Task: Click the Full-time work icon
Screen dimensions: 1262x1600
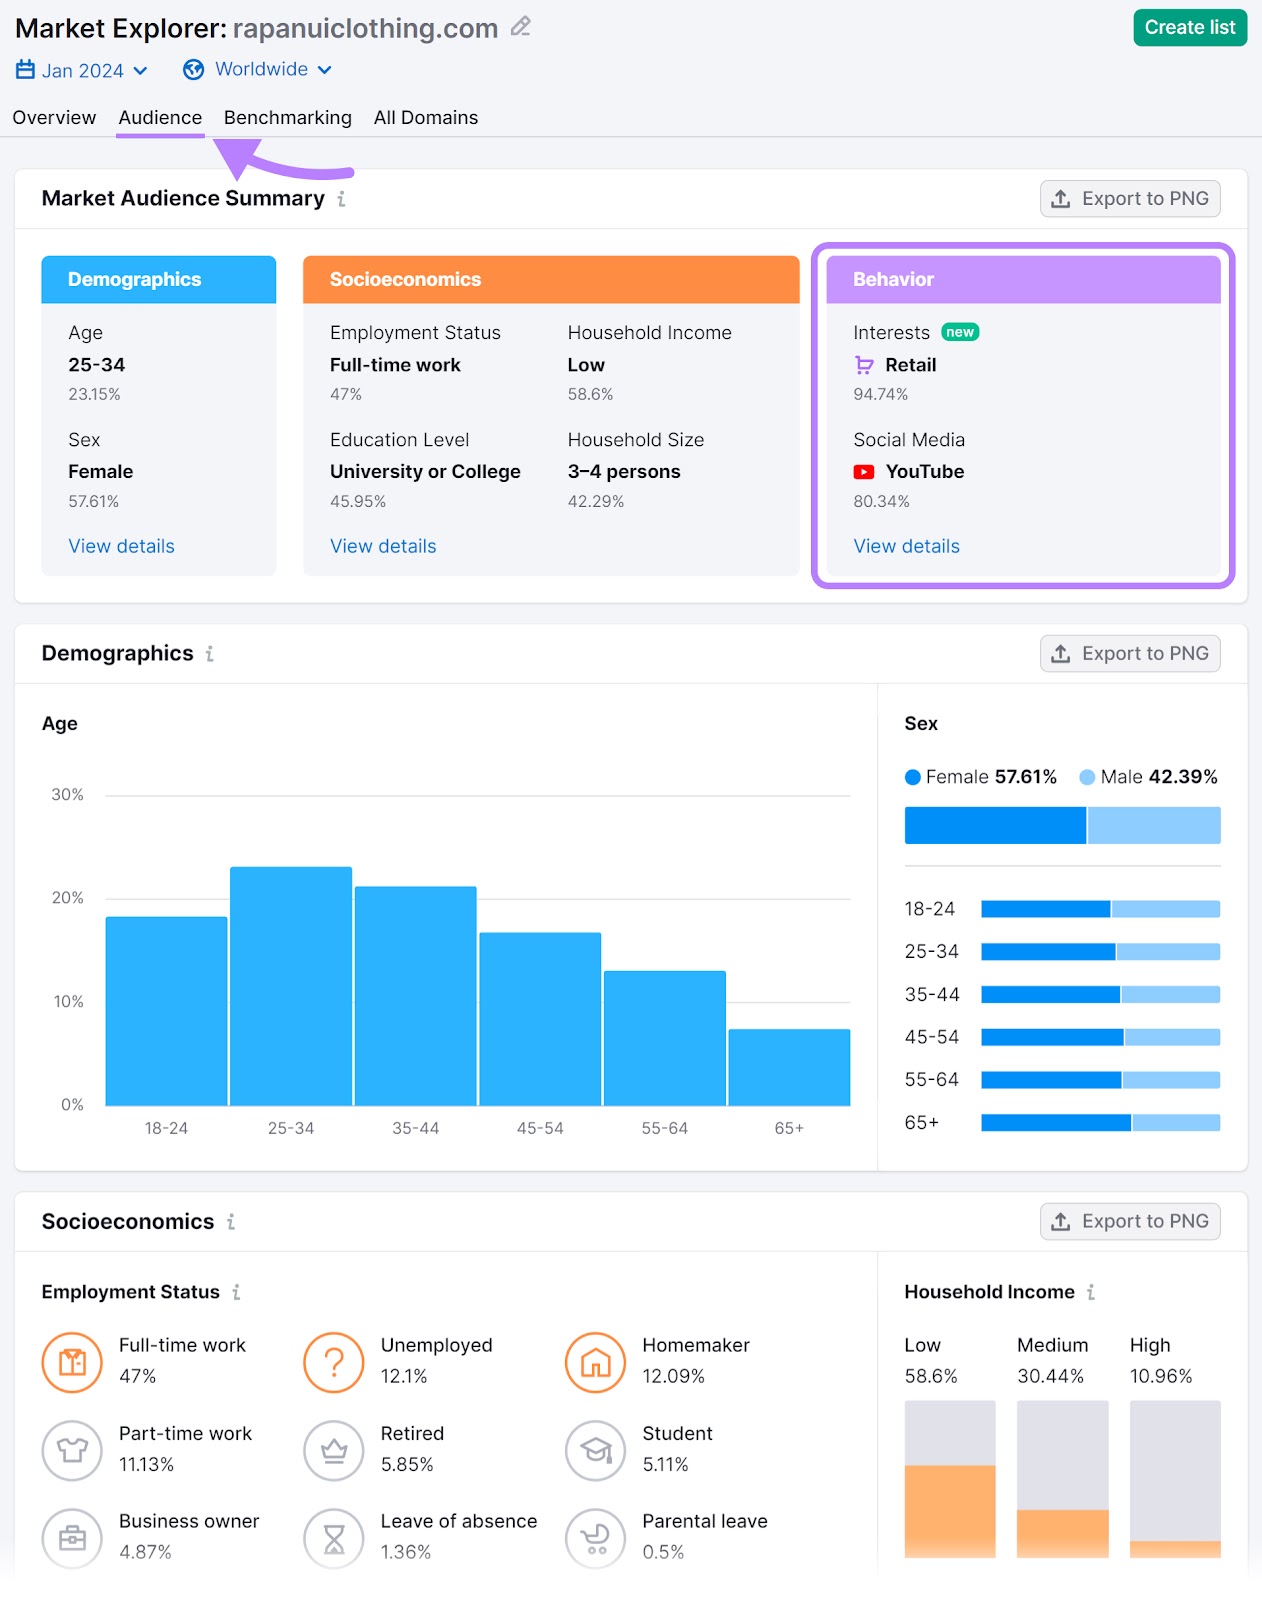Action: [72, 1362]
